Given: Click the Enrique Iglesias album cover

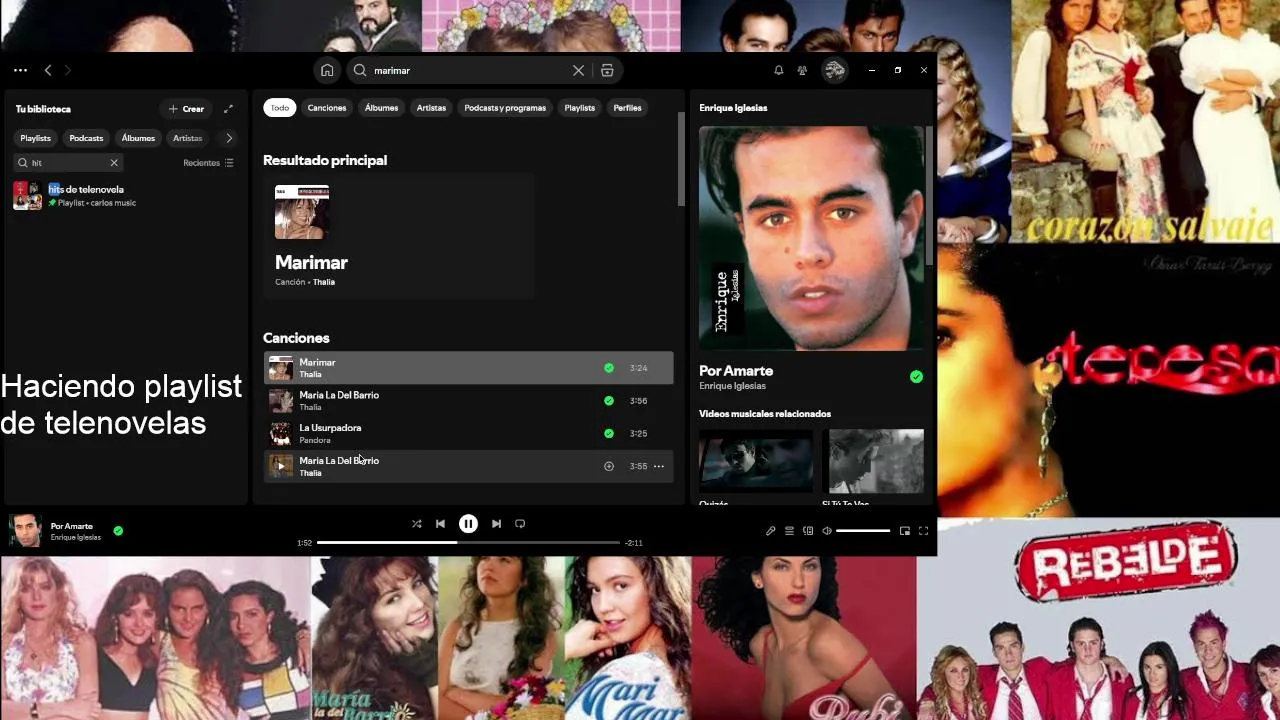Looking at the screenshot, I should [811, 238].
